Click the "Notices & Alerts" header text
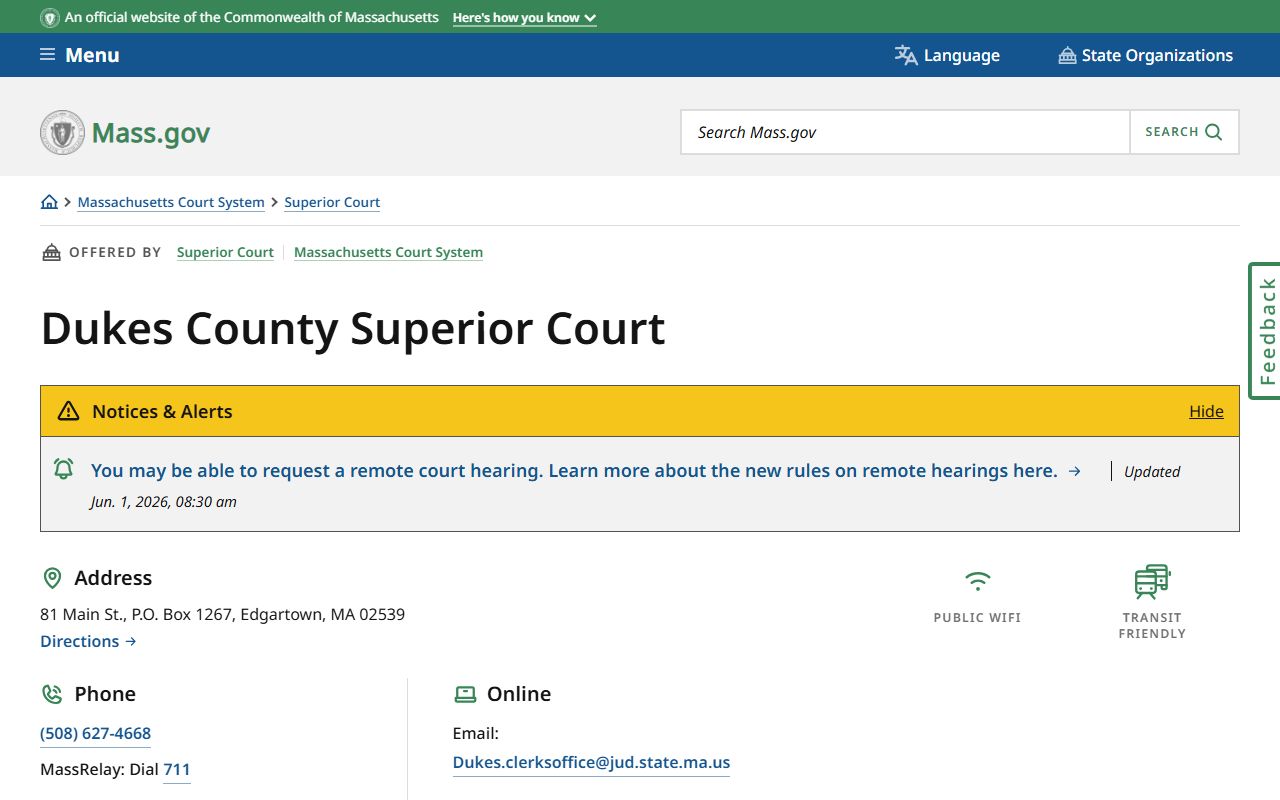1280x800 pixels. (162, 411)
